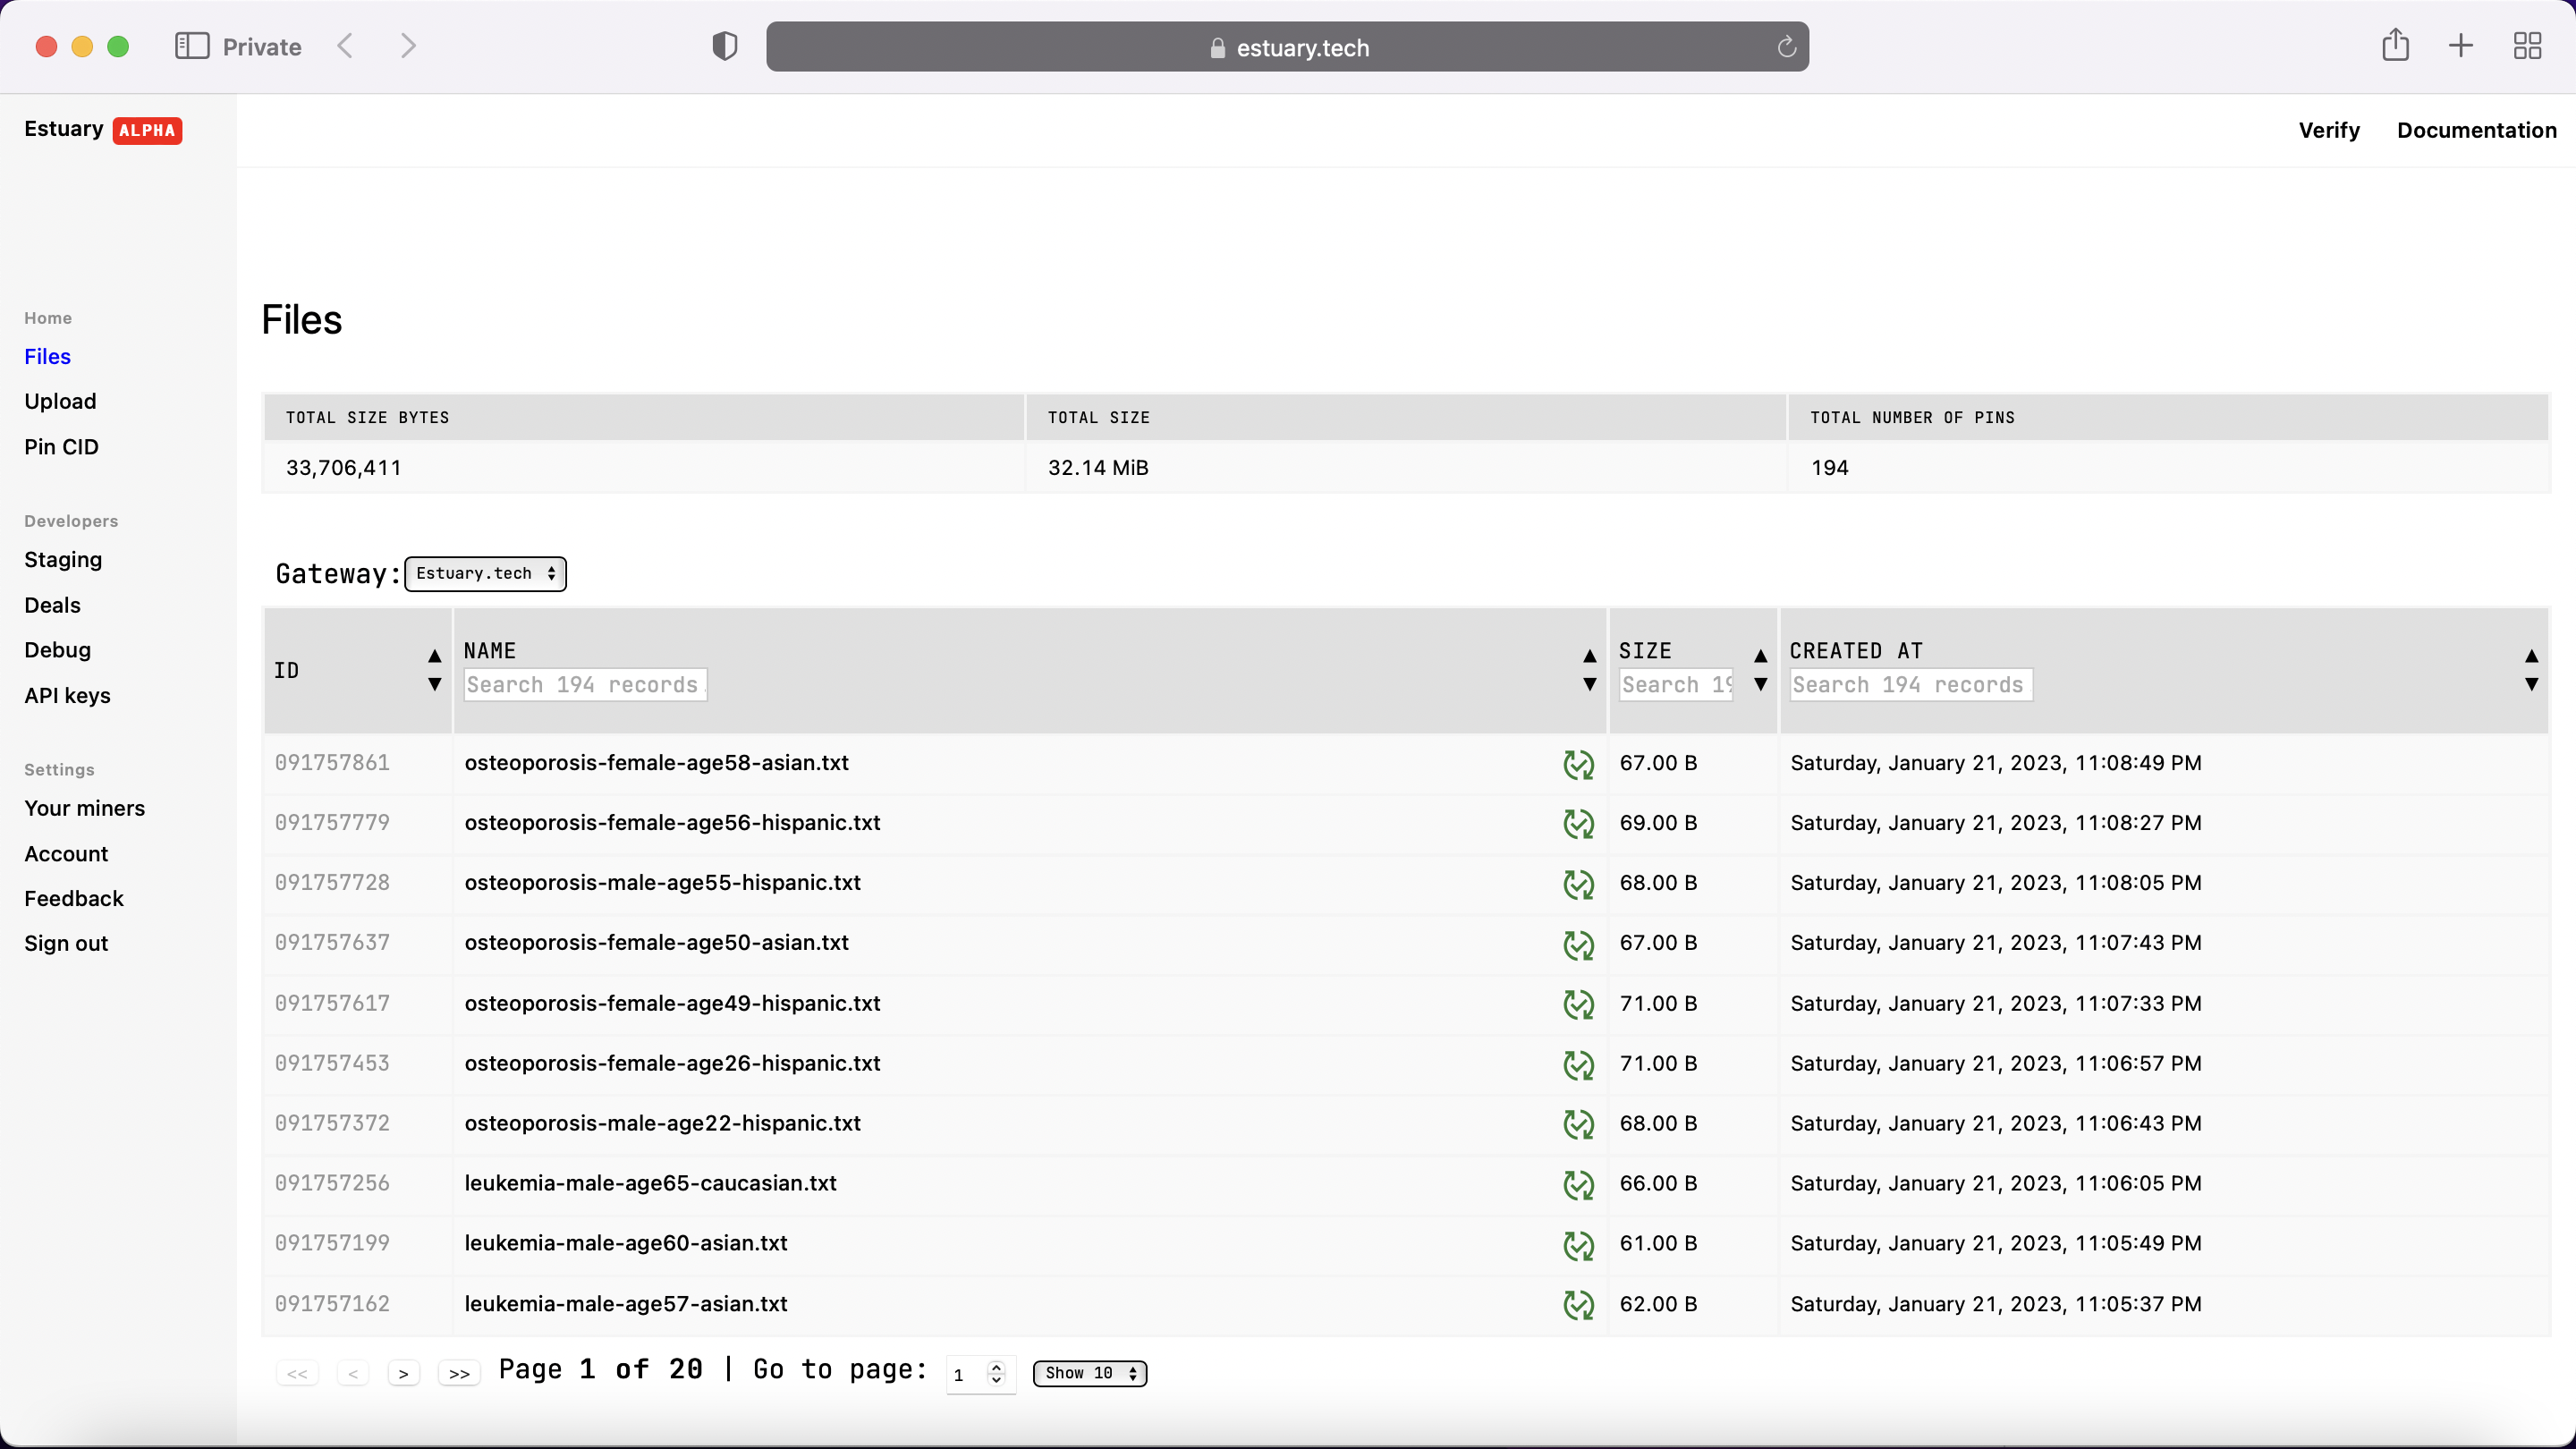Screen dimensions: 2576x1449
Task: Click Safari sidebar toggle icon
Action: click(x=192, y=46)
